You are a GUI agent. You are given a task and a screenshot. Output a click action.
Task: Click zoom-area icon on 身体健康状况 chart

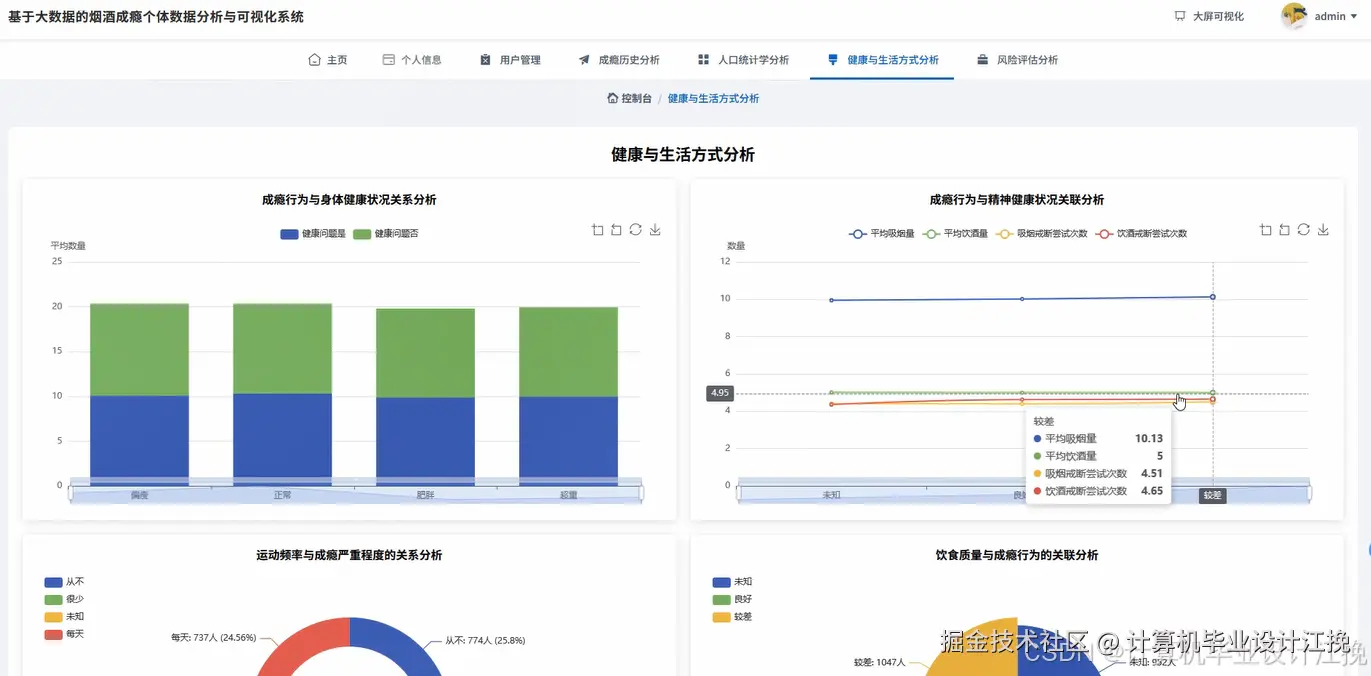tap(598, 230)
